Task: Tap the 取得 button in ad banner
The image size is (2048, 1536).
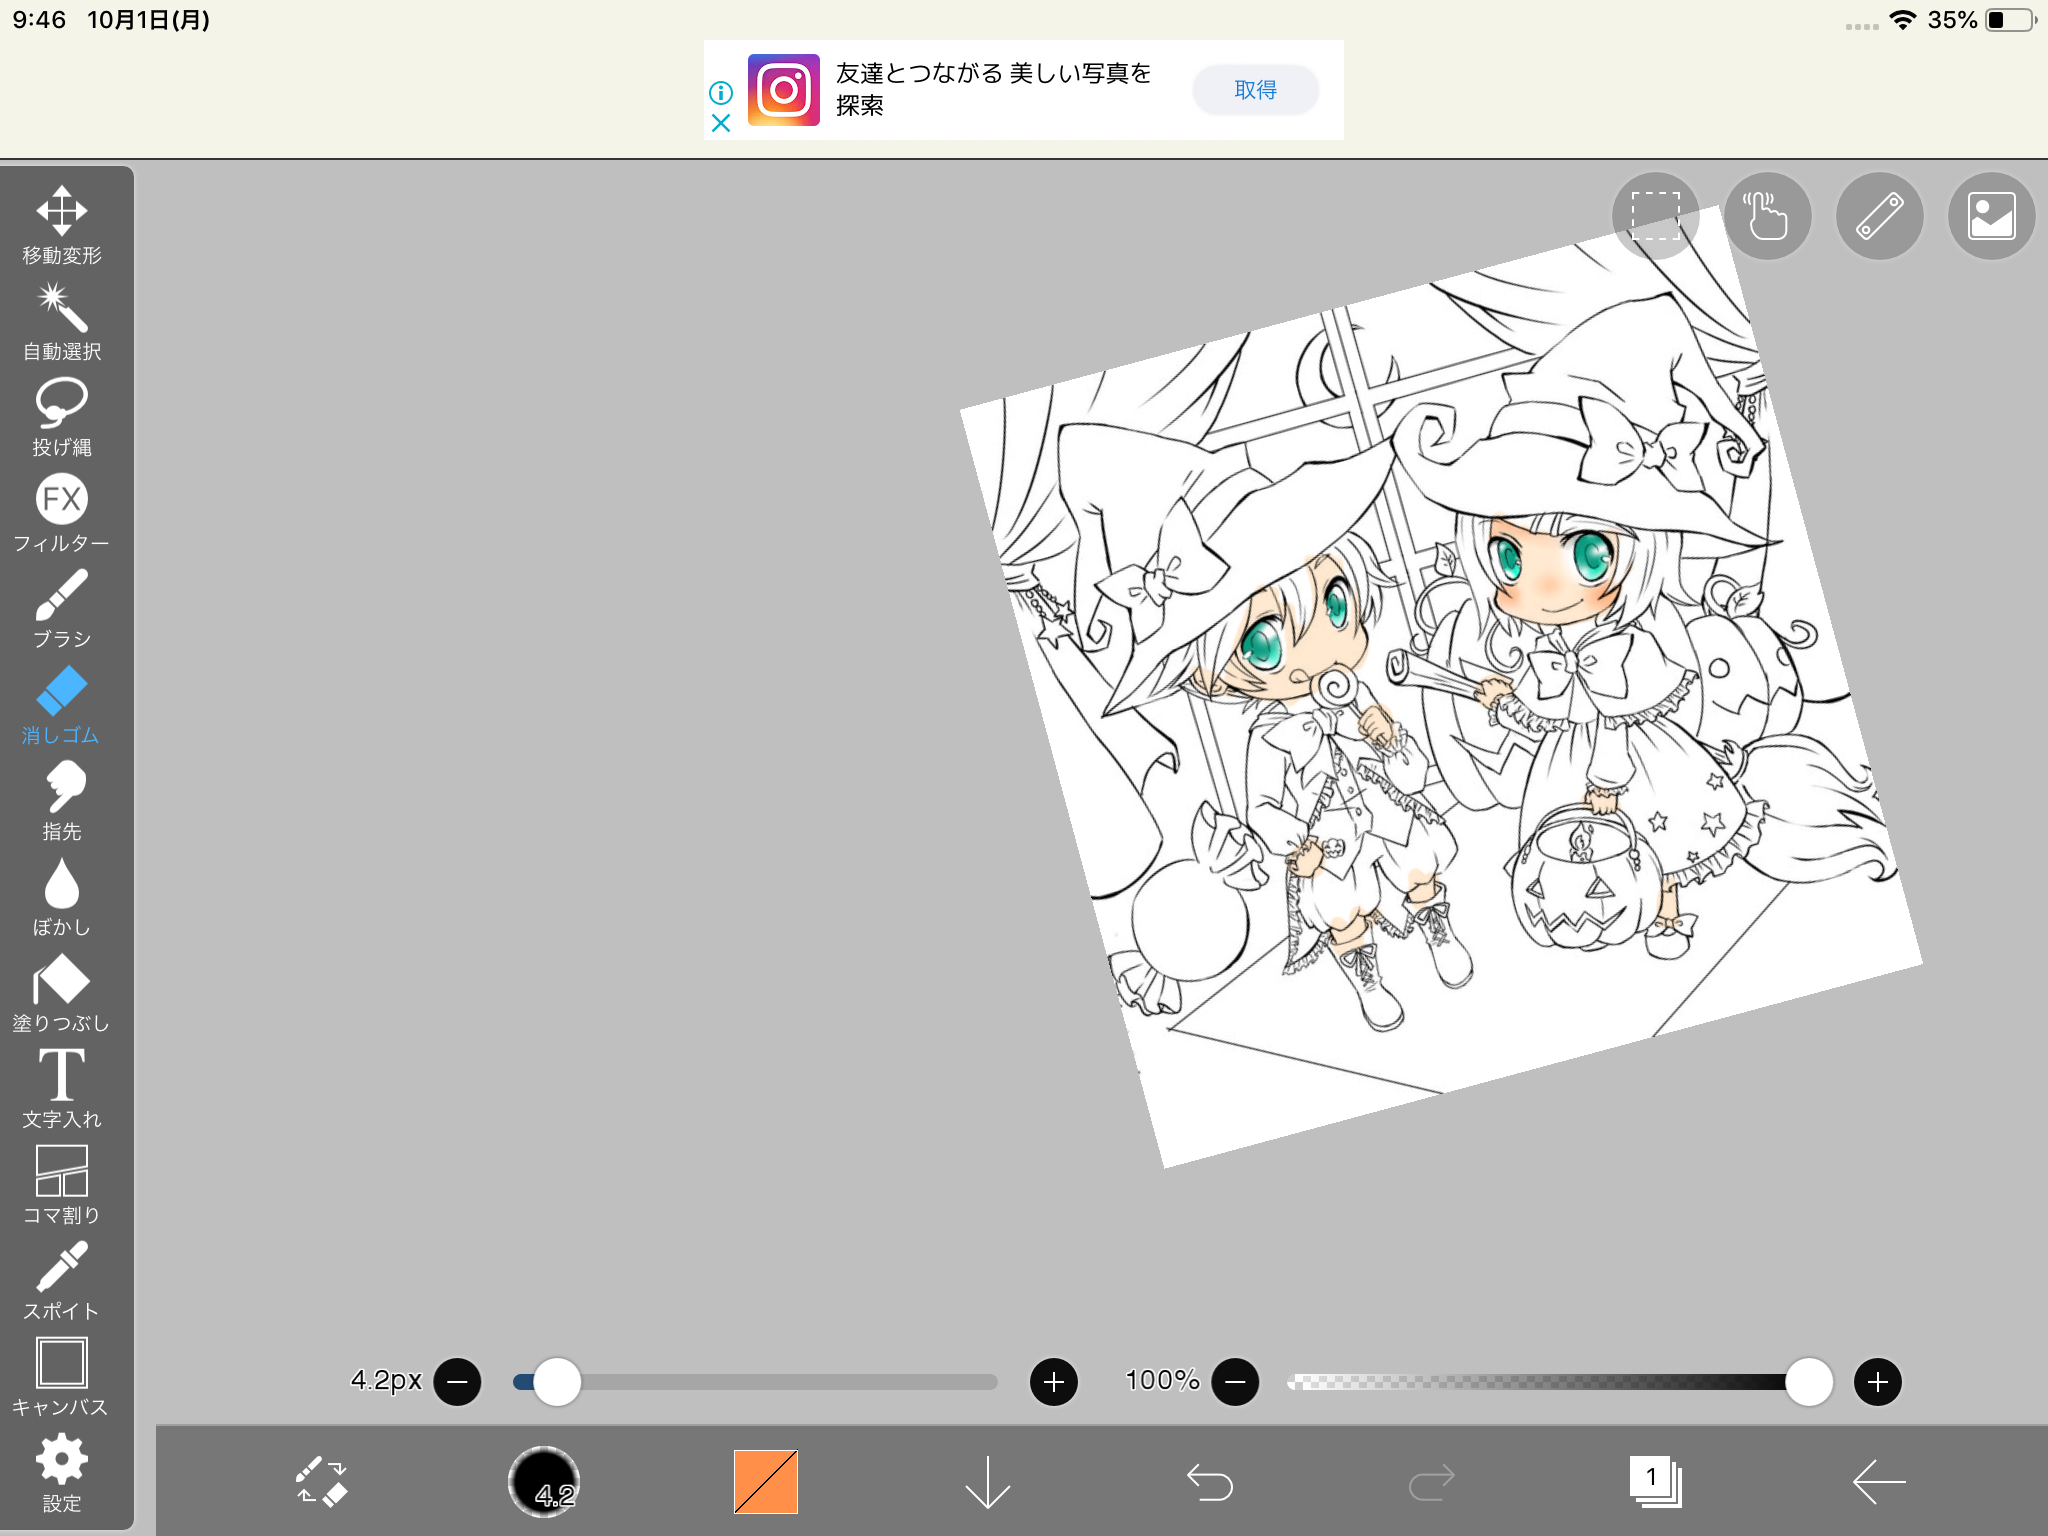Action: pyautogui.click(x=1255, y=90)
